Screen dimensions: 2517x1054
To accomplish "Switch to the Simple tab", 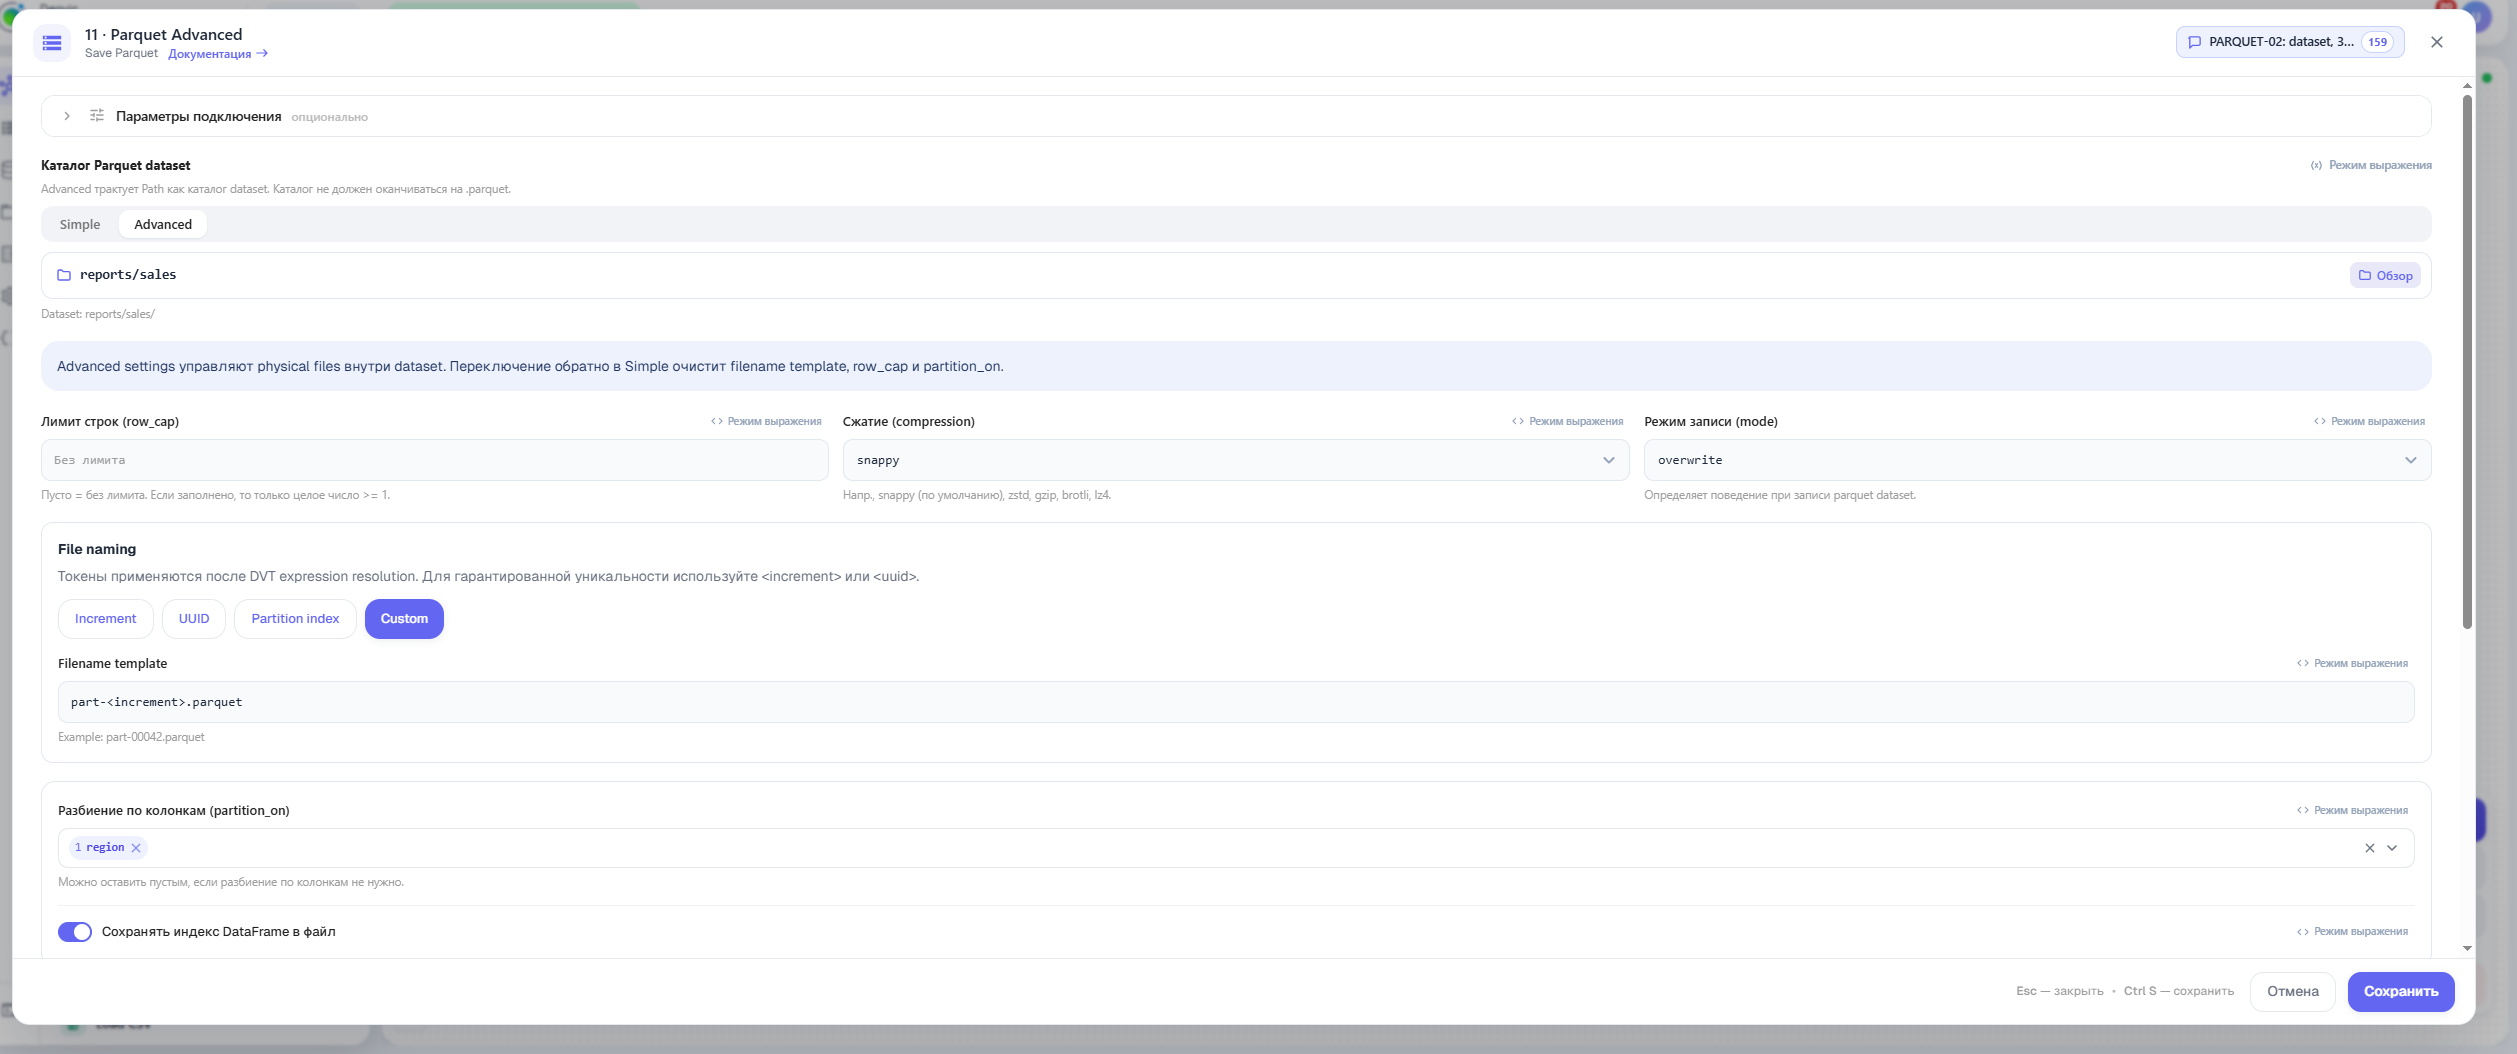I will click(80, 224).
